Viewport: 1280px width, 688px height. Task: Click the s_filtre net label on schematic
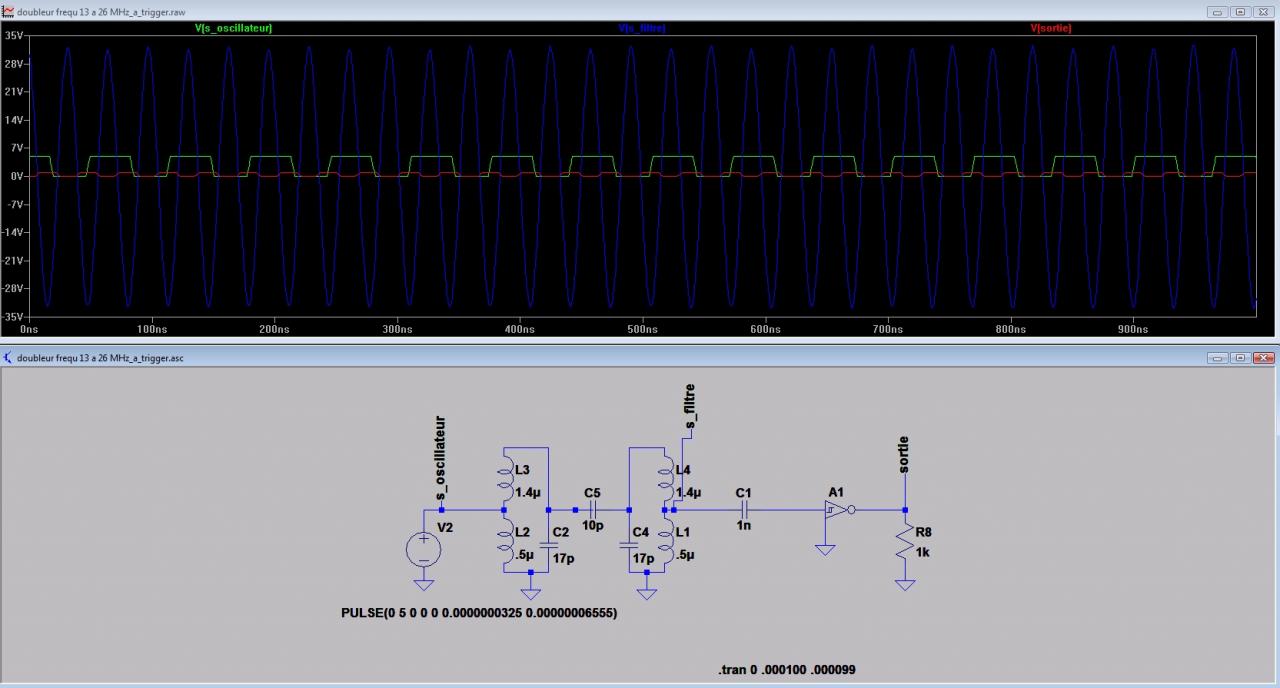tap(690, 408)
